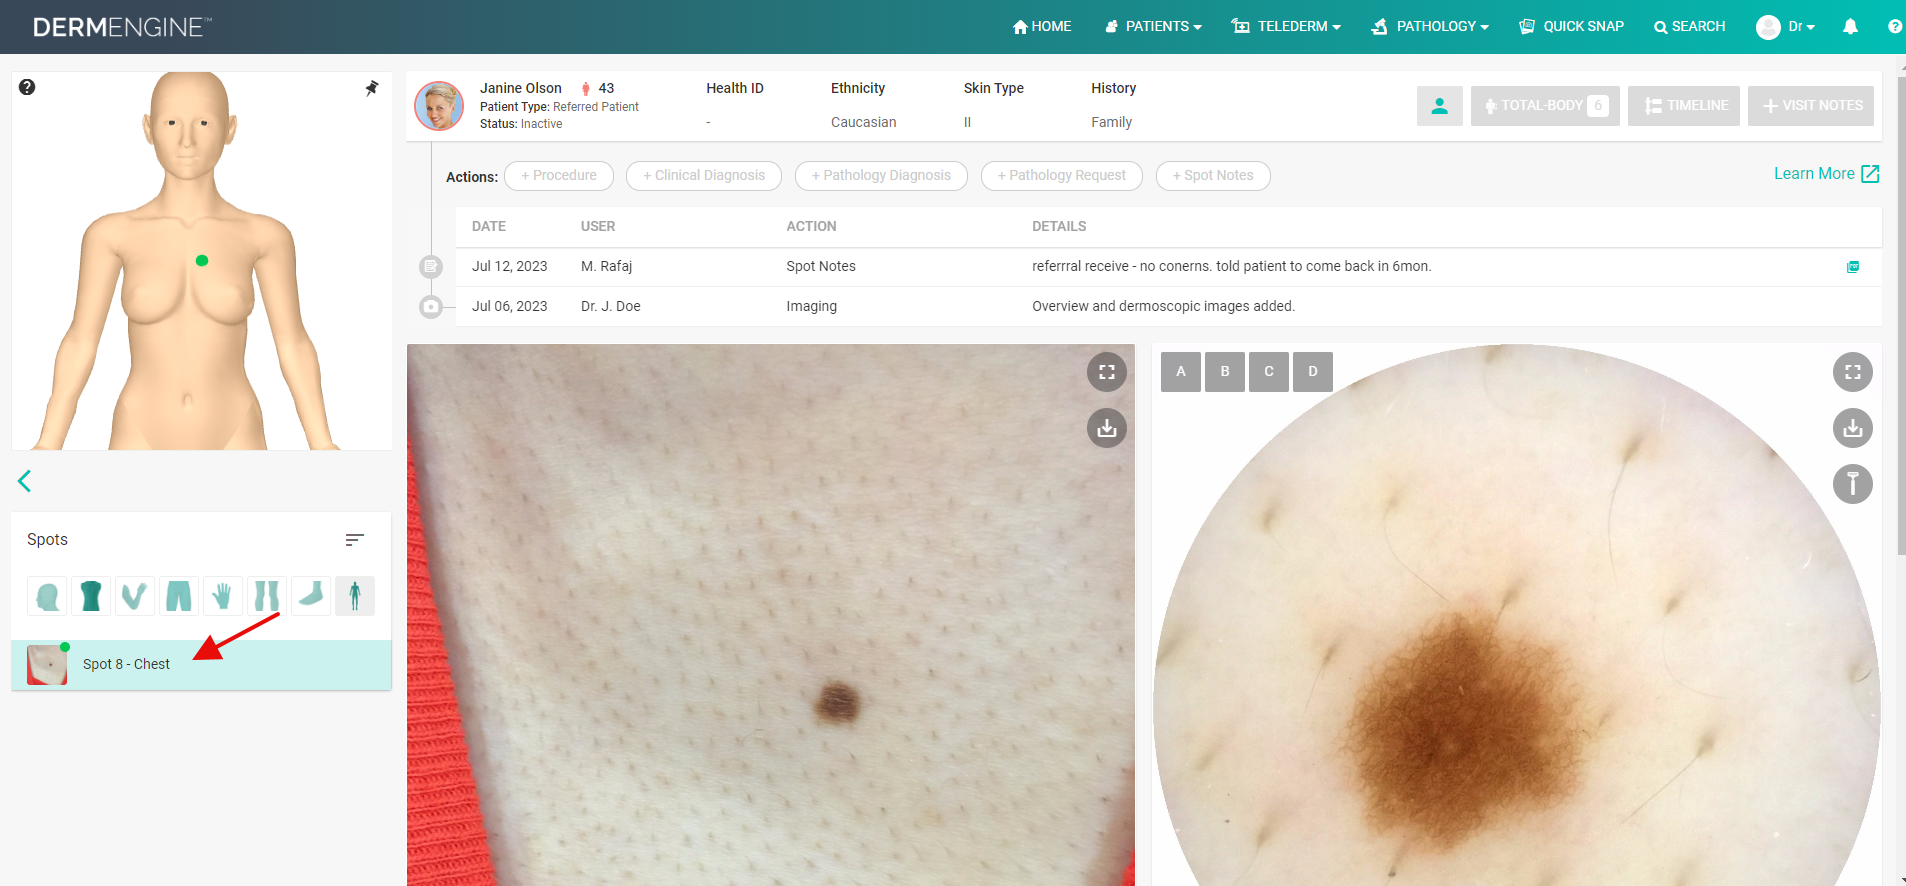
Task: Select dermoscopic criterion A
Action: tap(1181, 372)
